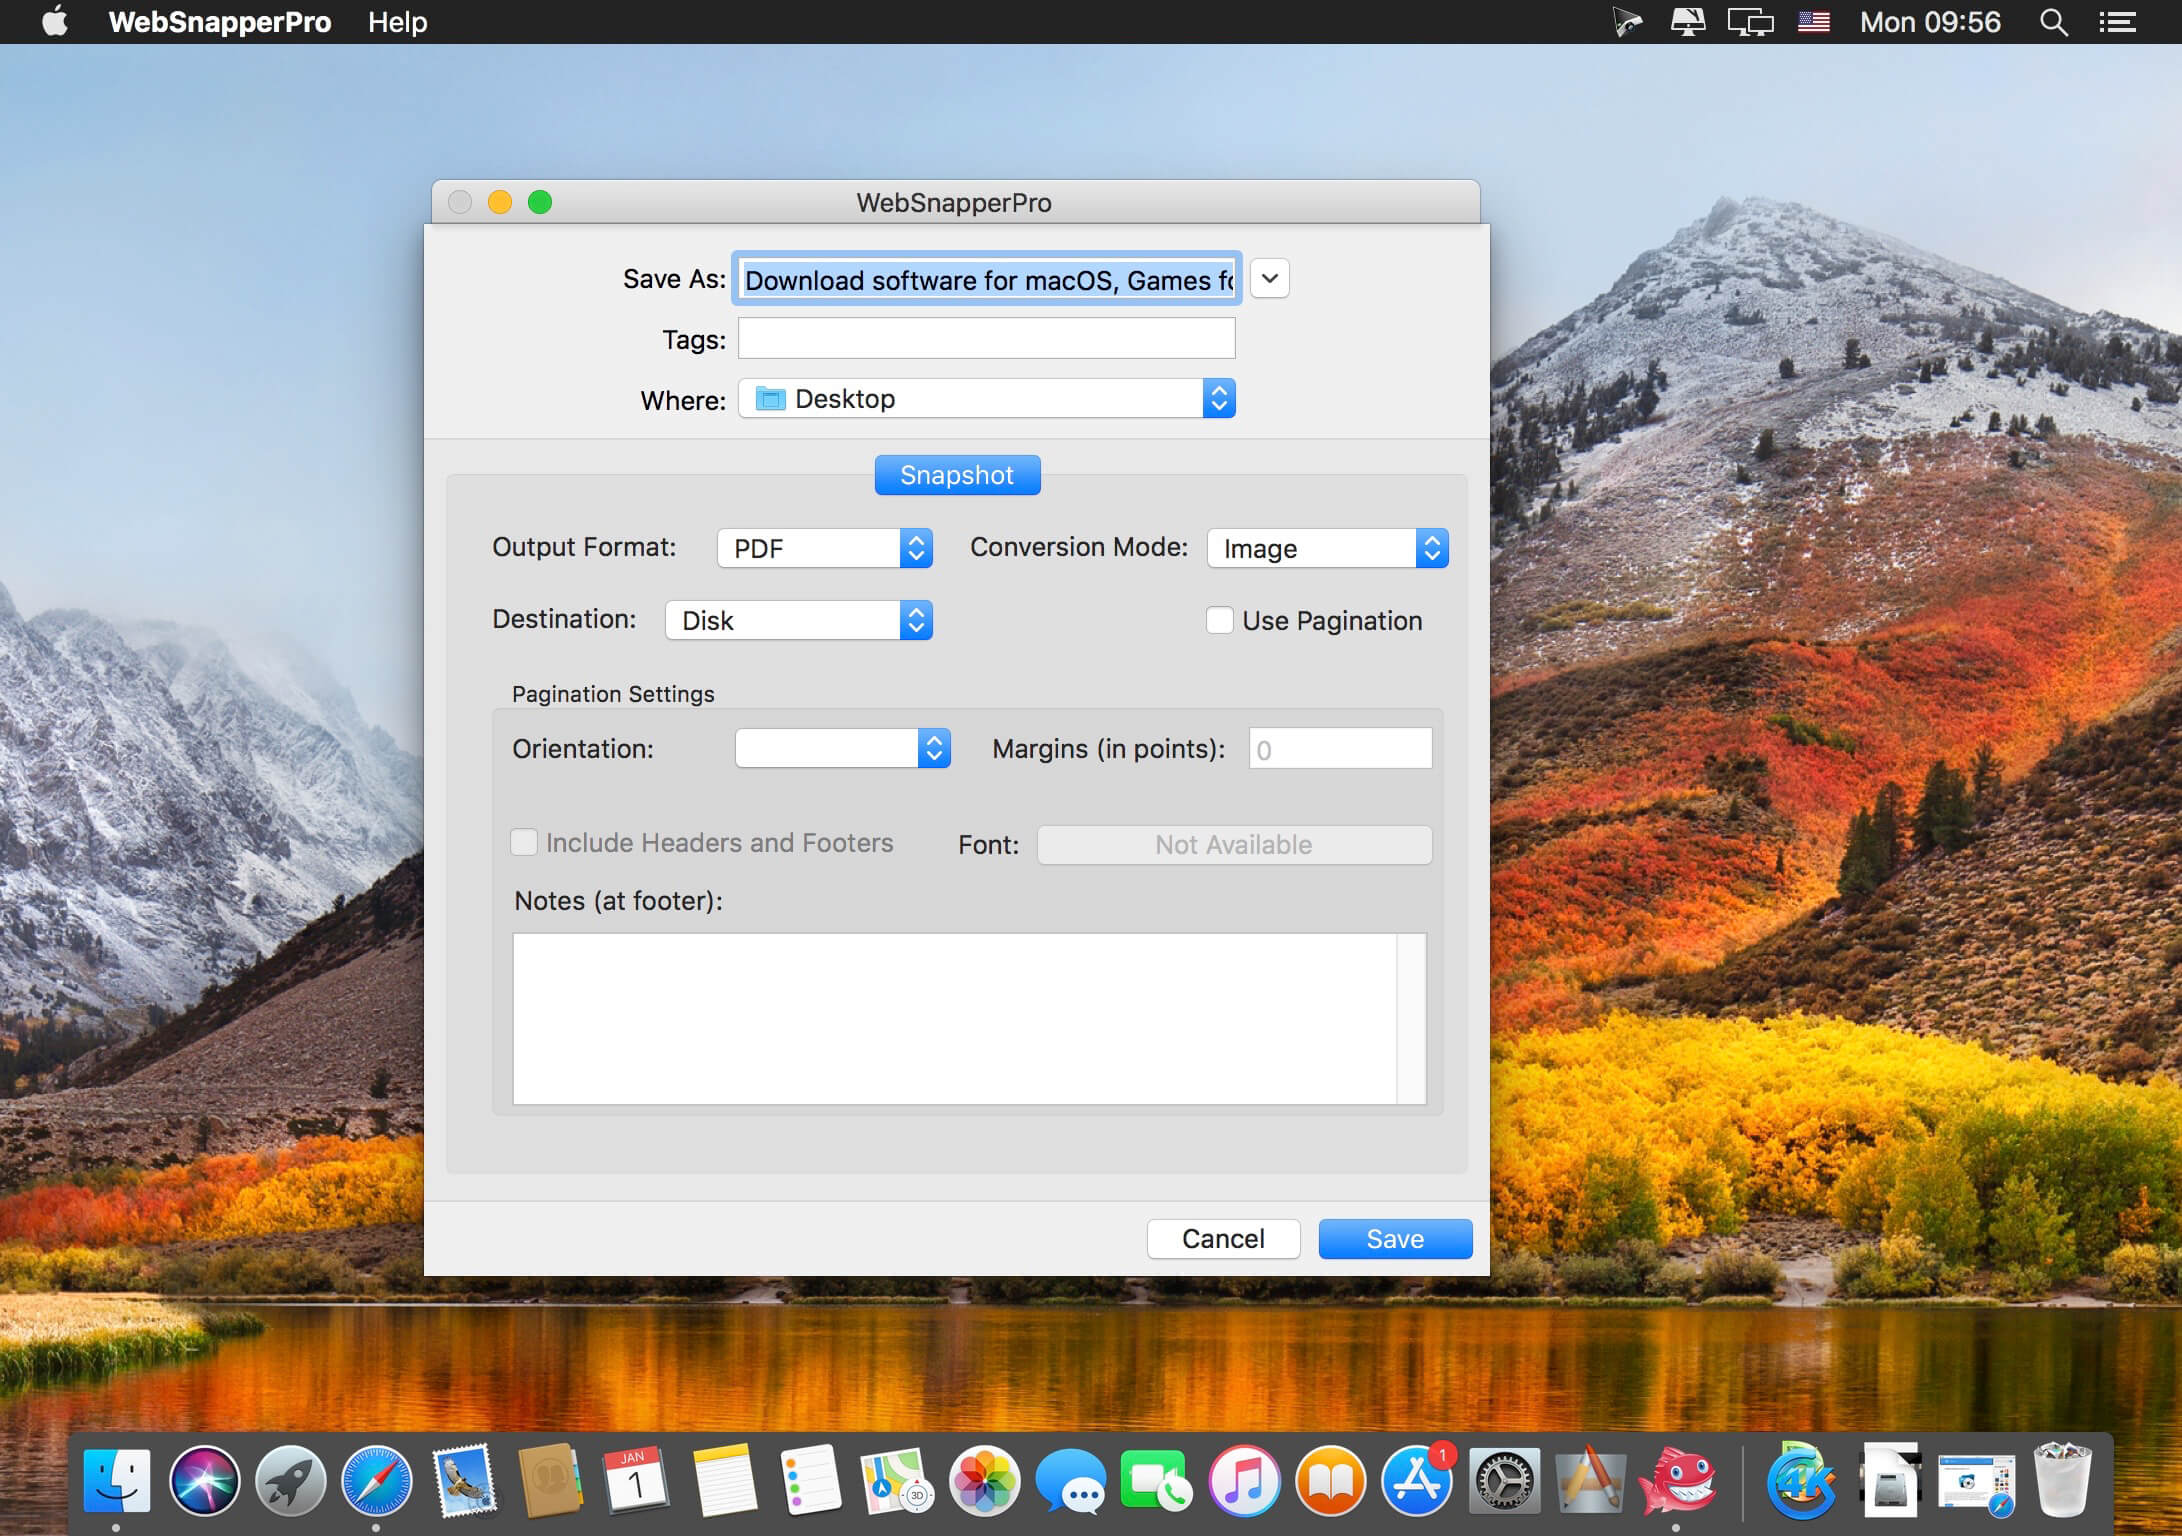Open Notification Center list icon
2182x1536 pixels.
[x=2118, y=22]
